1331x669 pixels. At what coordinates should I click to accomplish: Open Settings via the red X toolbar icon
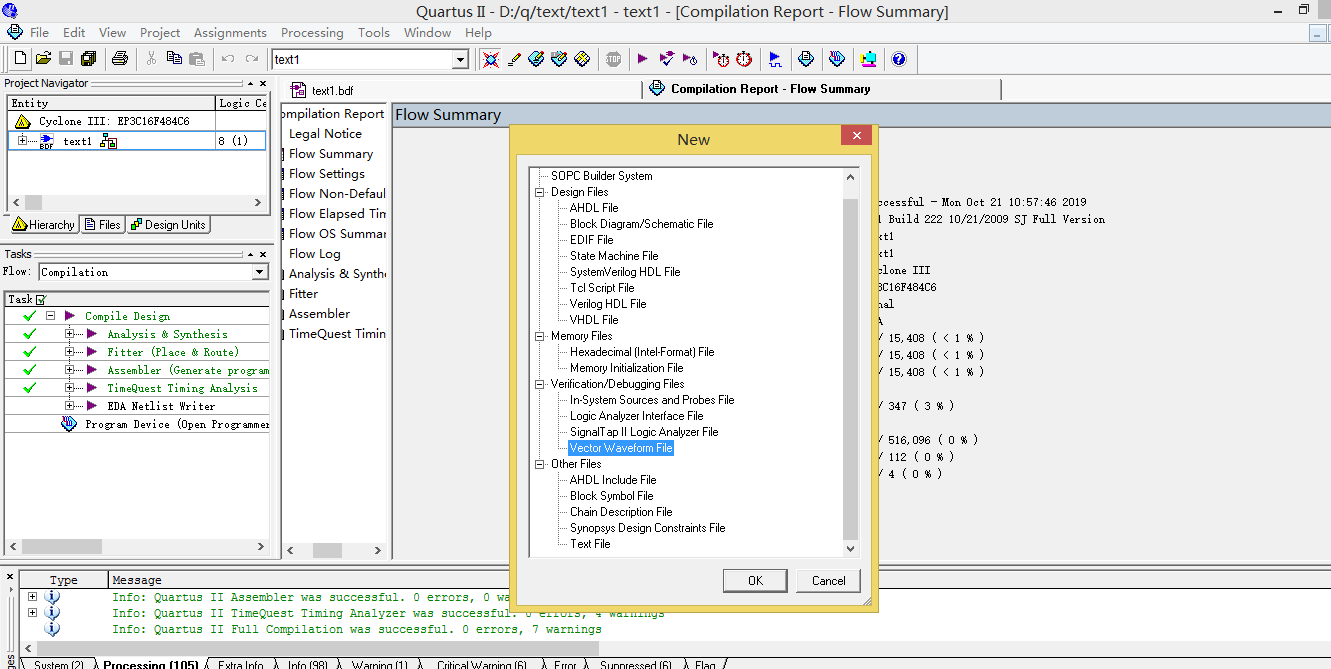coord(490,59)
